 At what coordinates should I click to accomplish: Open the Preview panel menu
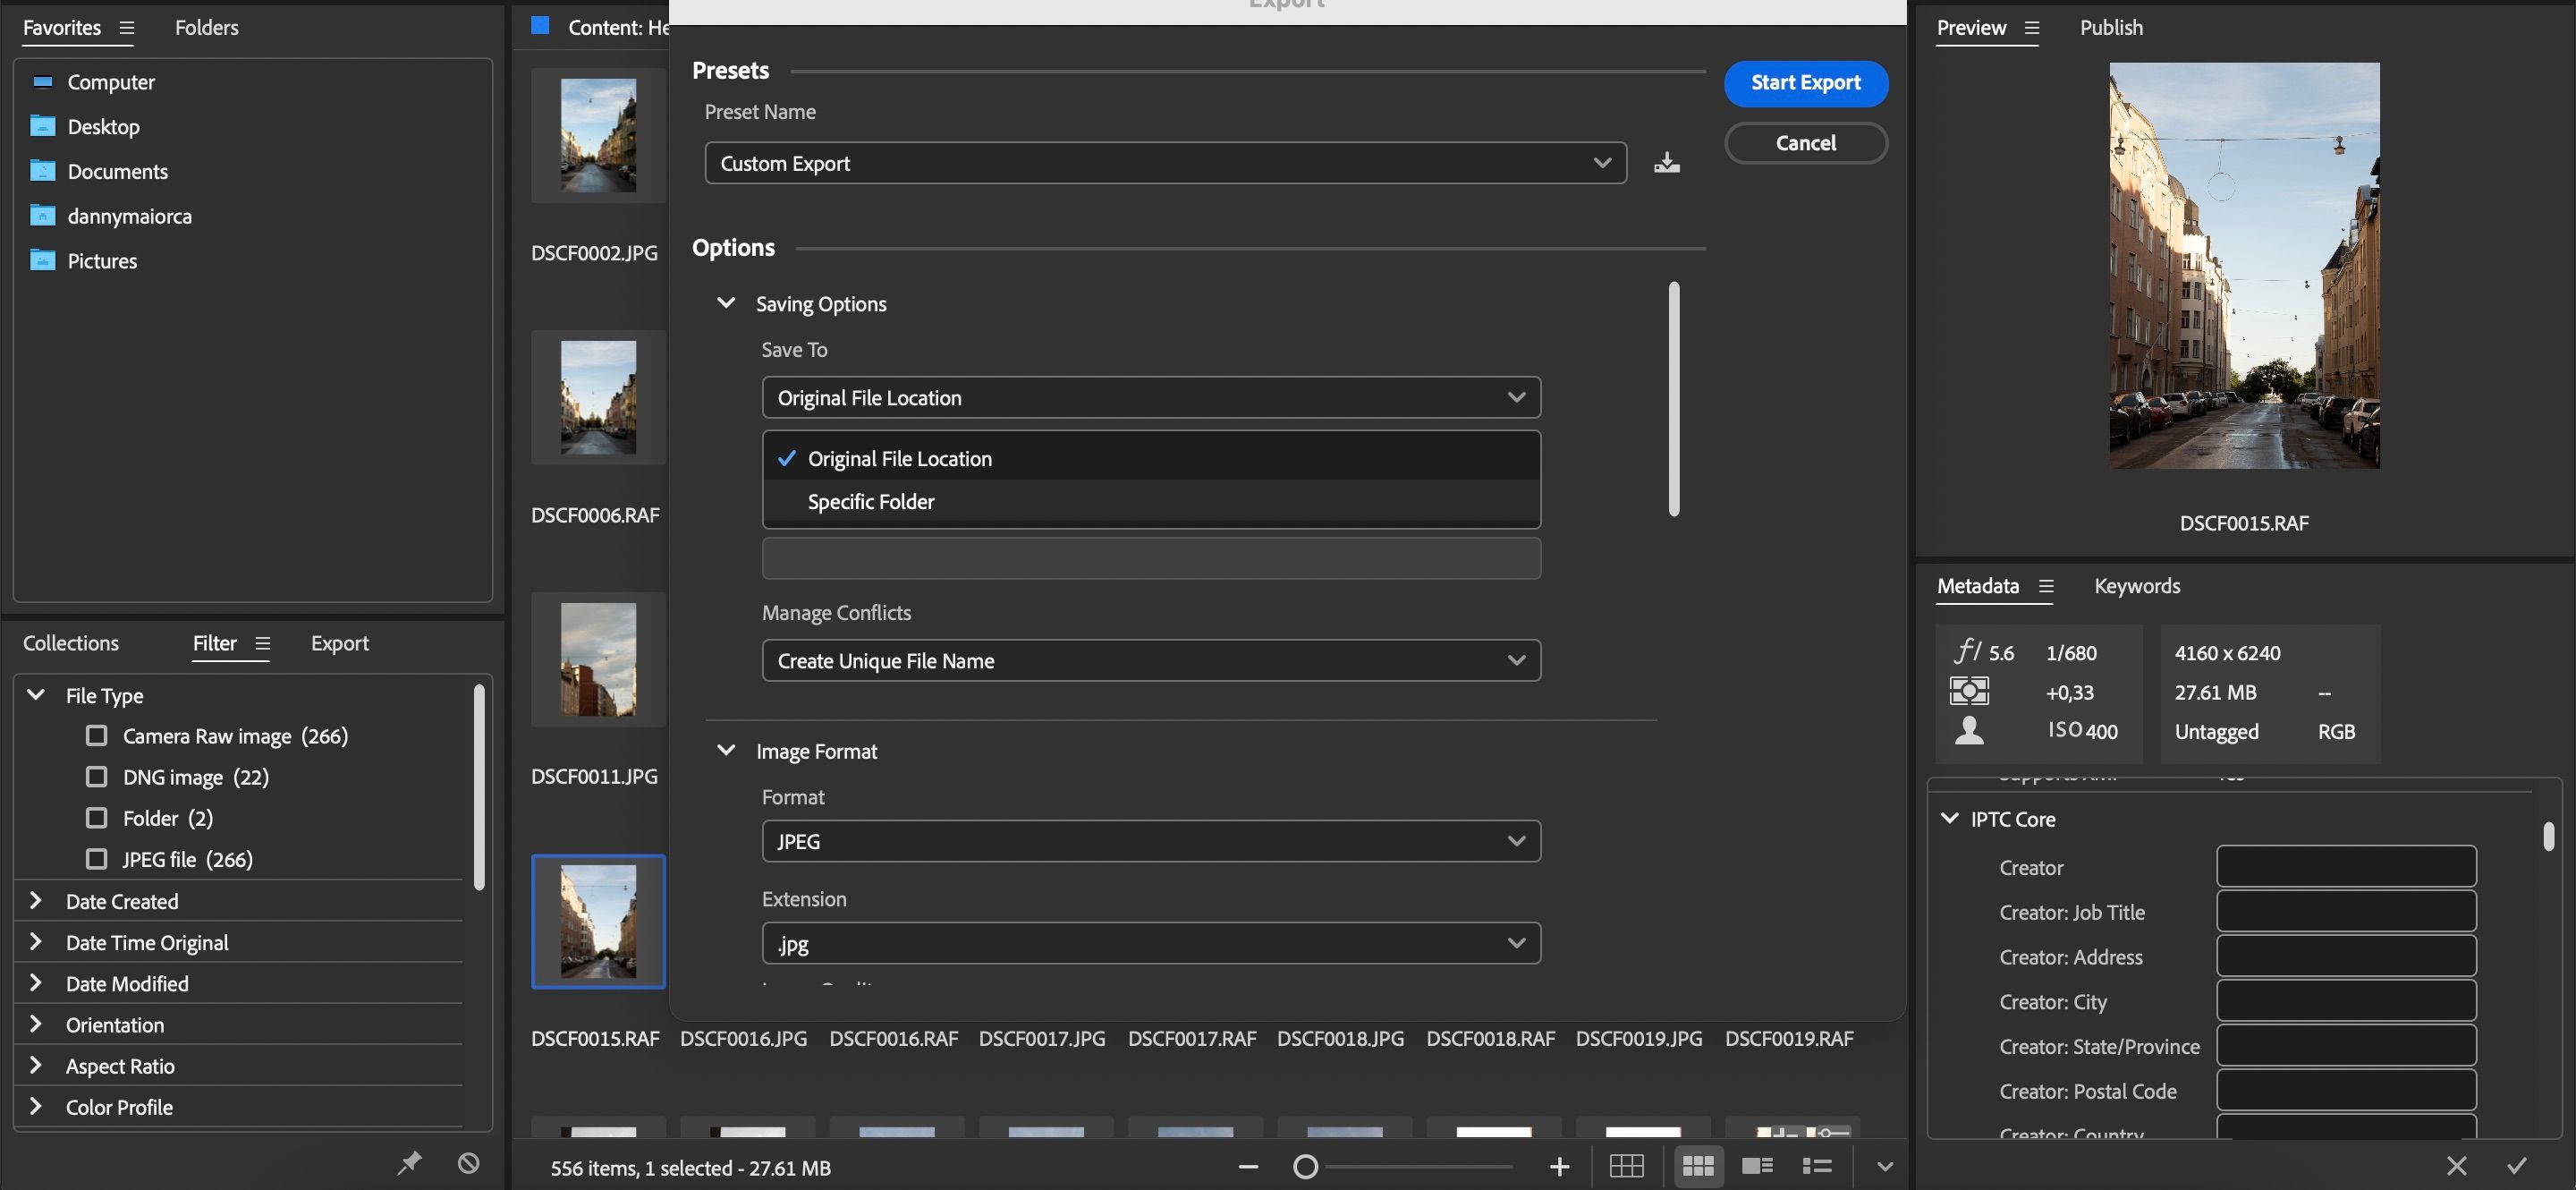2031,28
